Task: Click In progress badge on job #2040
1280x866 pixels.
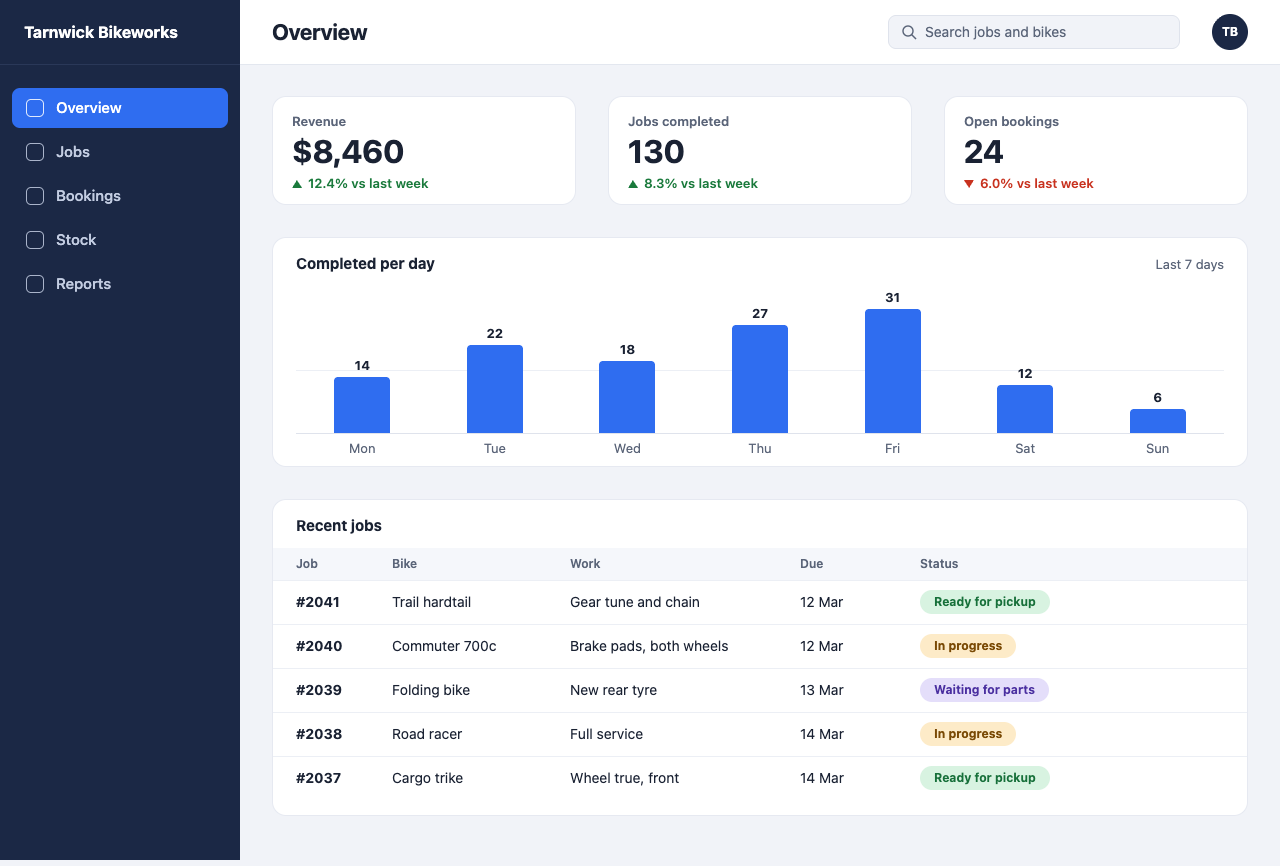Action: pos(968,646)
